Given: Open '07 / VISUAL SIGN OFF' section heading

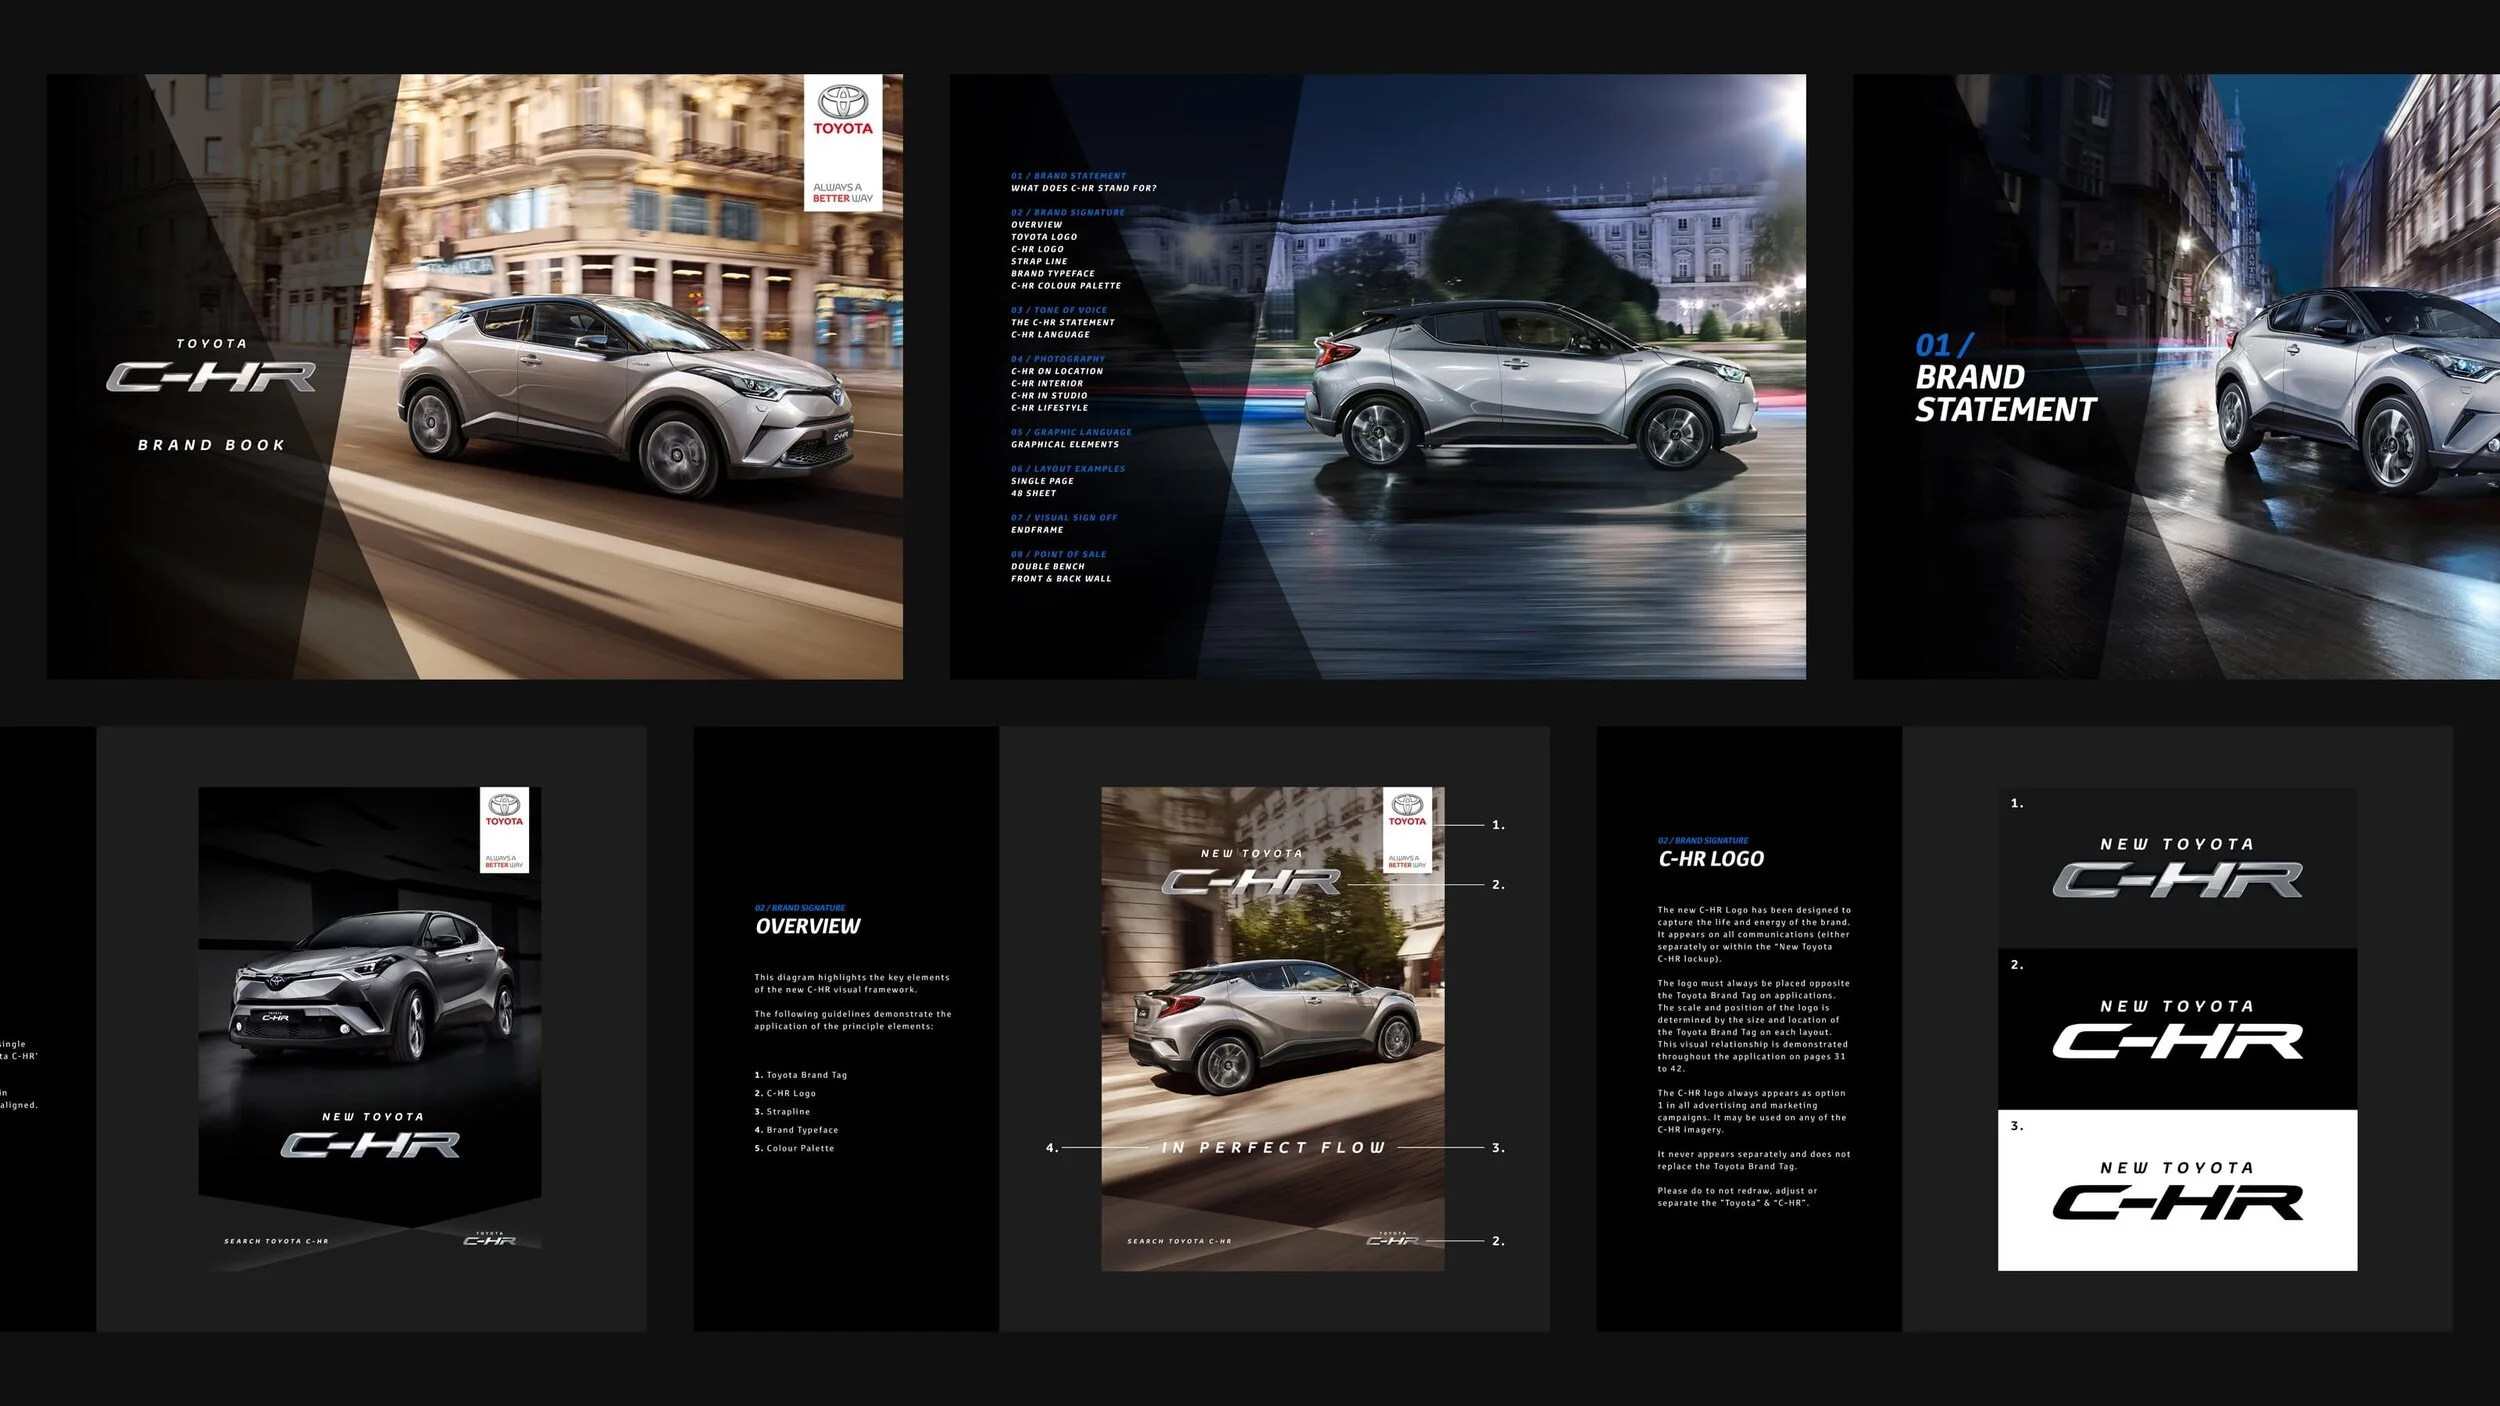Looking at the screenshot, I should point(1064,518).
